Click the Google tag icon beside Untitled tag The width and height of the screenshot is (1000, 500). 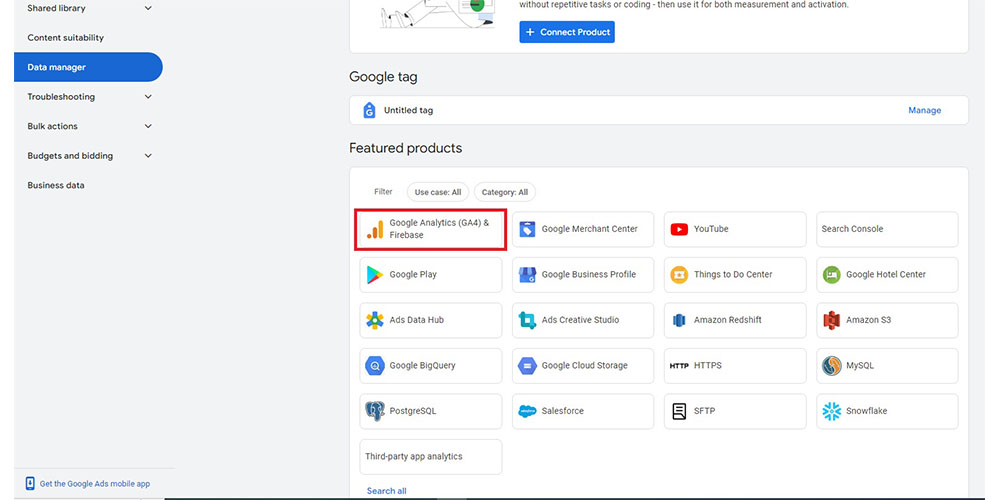click(369, 110)
